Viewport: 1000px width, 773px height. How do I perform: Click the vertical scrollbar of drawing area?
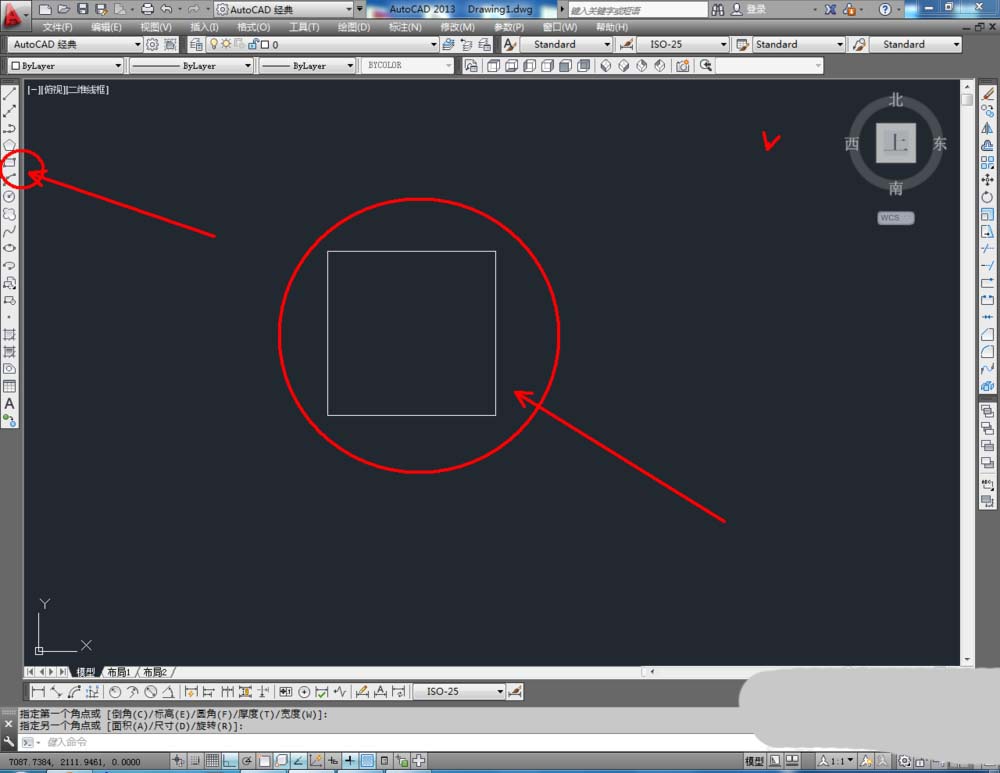967,373
